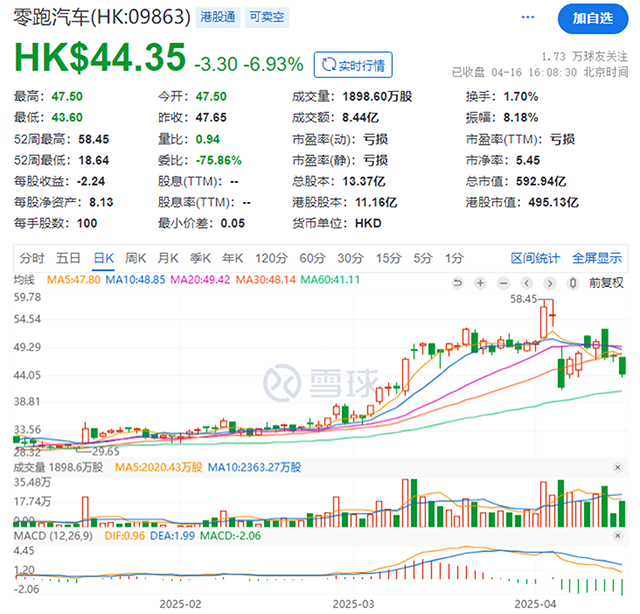
Task: Zoom out the K-line chart with minus icon
Action: (x=504, y=283)
